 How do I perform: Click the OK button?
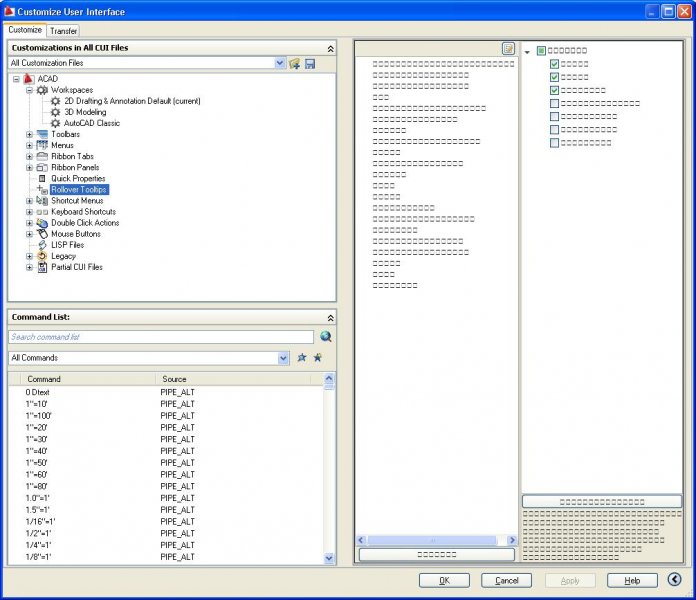tap(444, 580)
